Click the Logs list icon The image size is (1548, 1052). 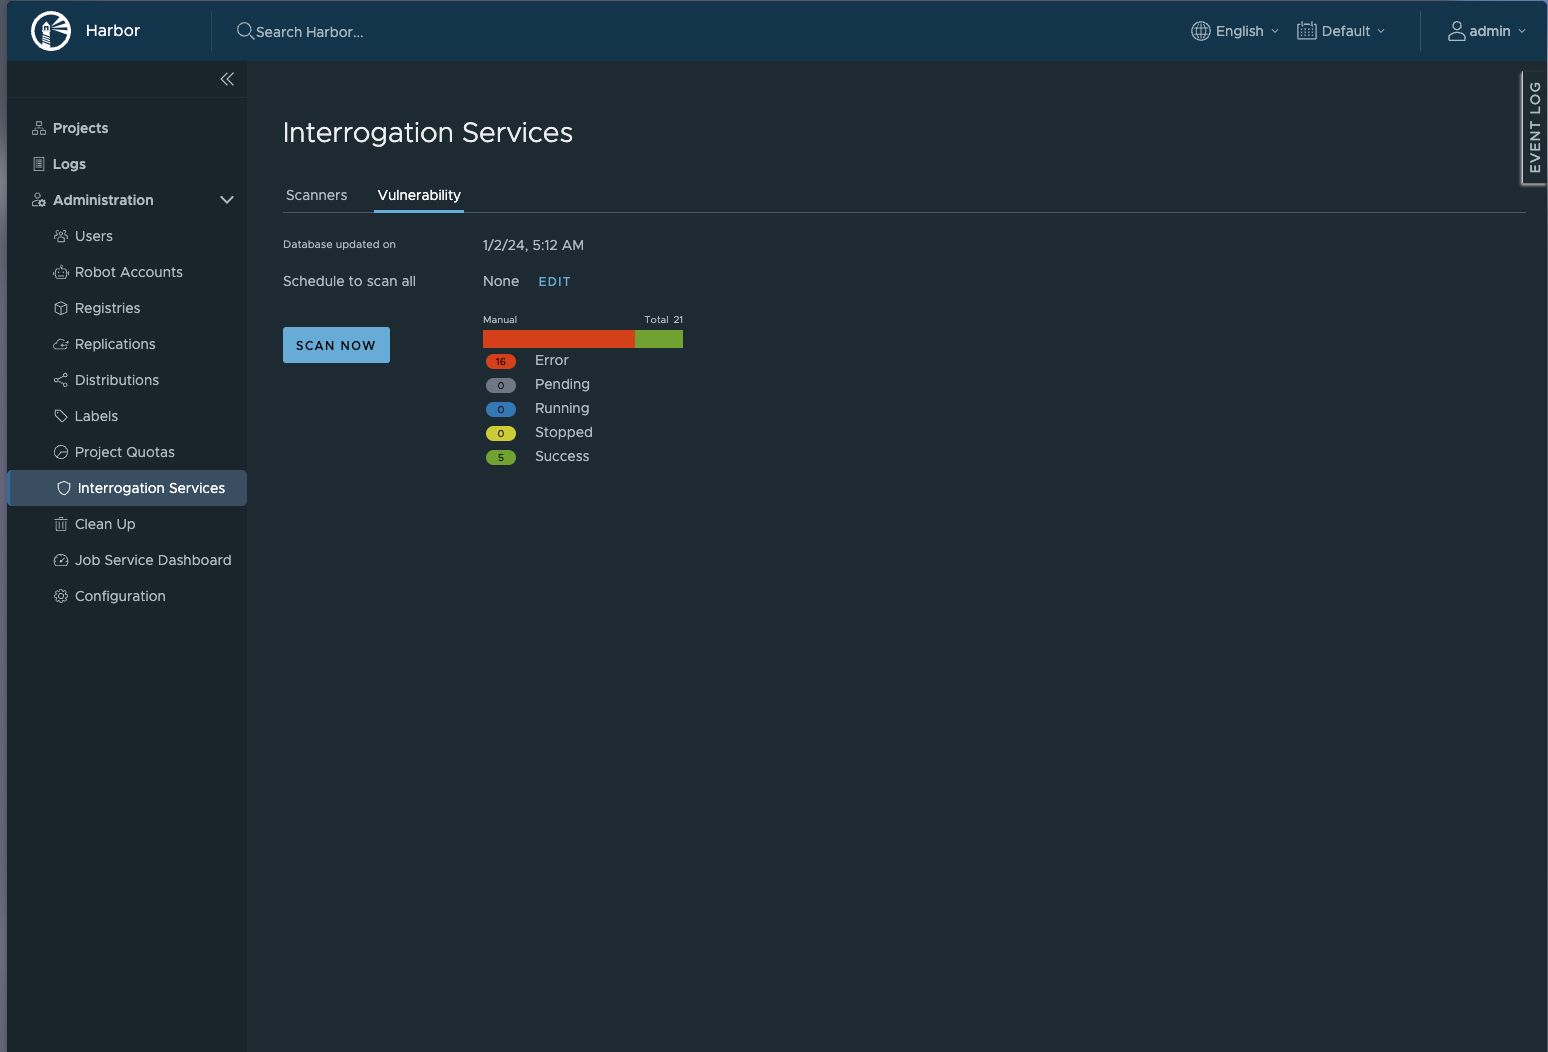click(x=39, y=164)
